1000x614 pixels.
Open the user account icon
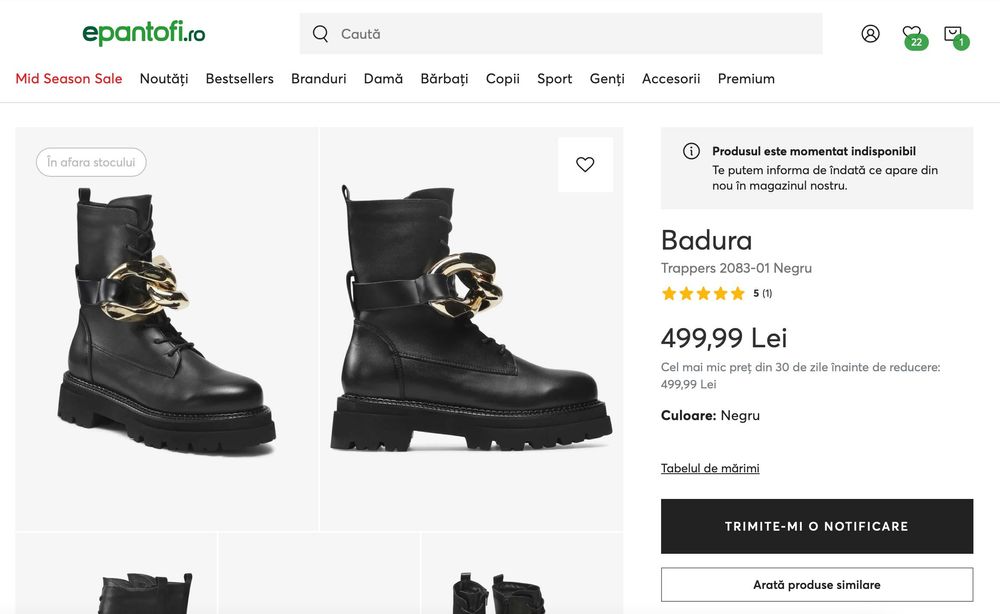(870, 34)
